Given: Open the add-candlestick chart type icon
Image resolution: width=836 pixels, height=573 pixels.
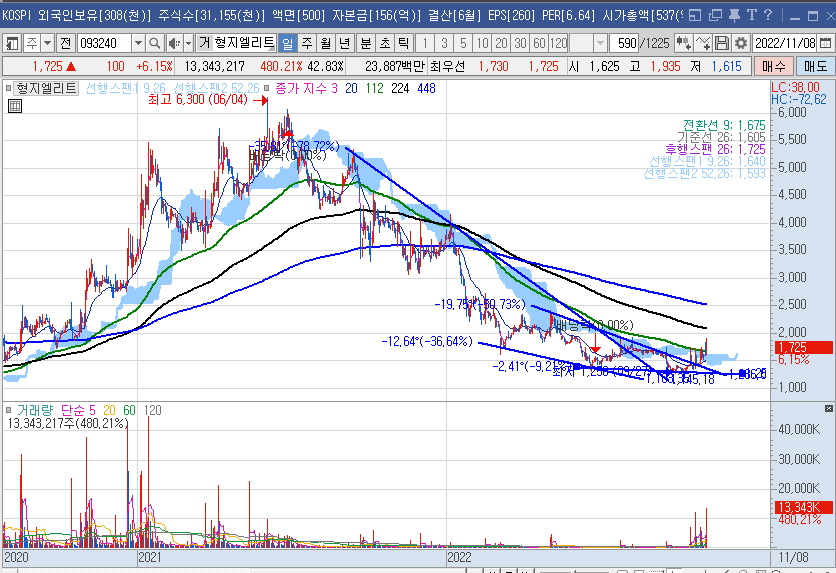Looking at the screenshot, I should 684,43.
